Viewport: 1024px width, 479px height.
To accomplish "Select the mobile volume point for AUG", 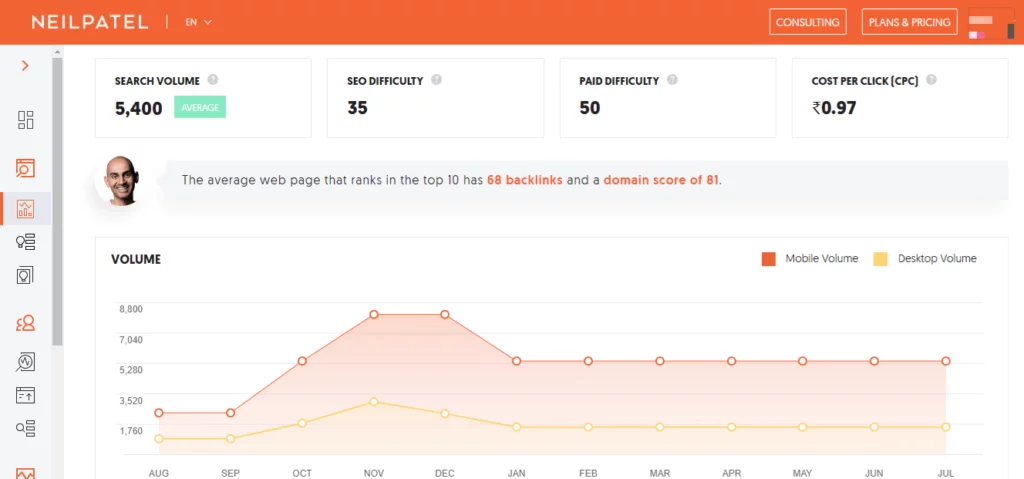I will [x=159, y=413].
